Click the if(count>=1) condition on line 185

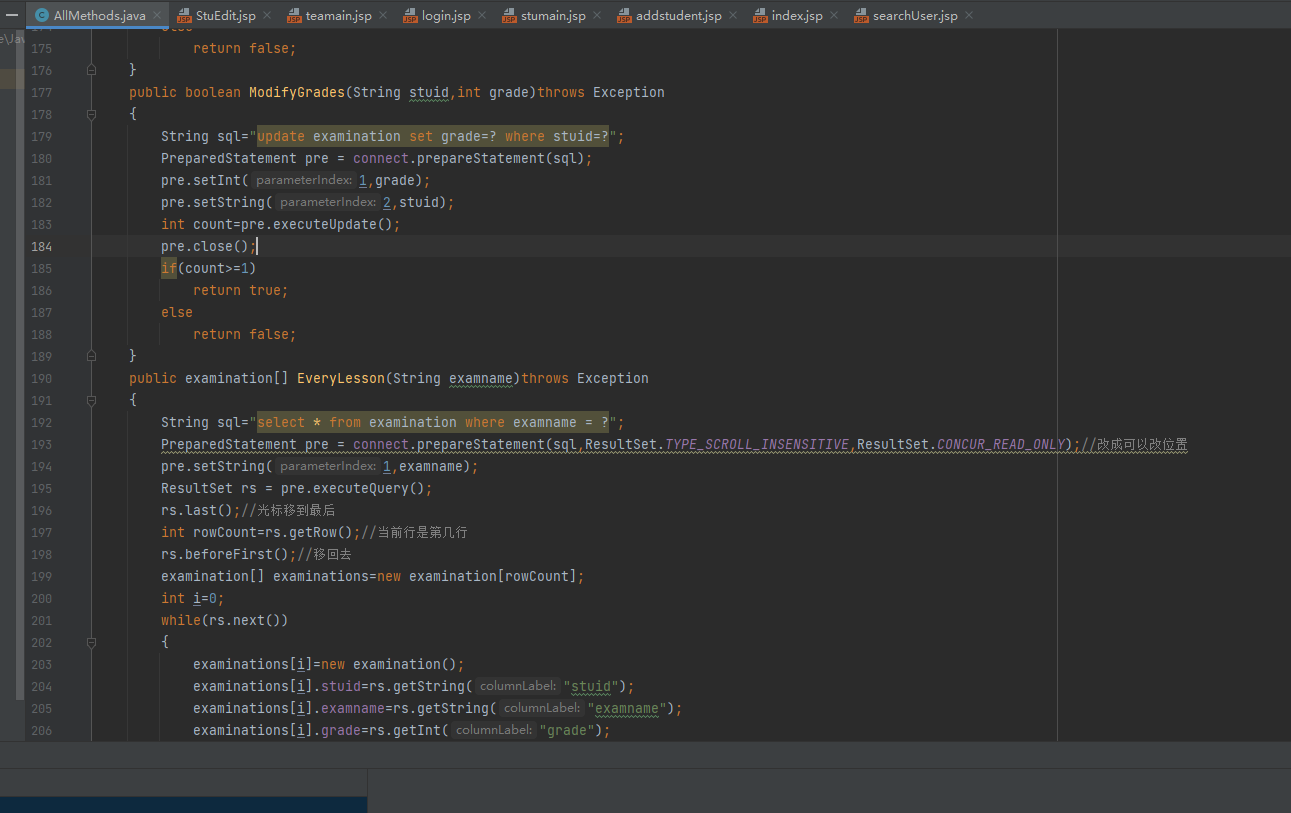pyautogui.click(x=209, y=268)
